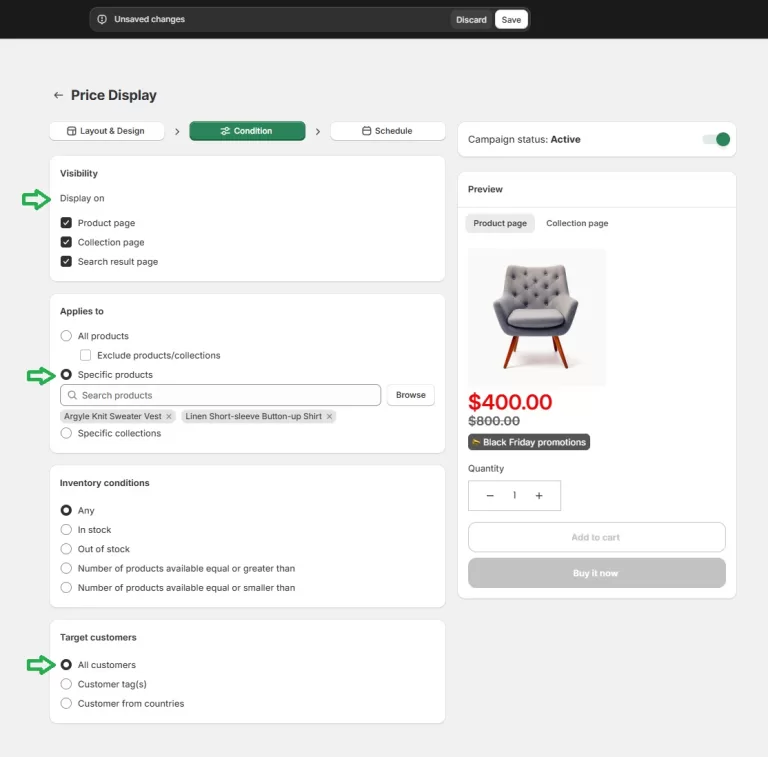Click the Target customers heading
Viewport: 768px width, 757px height.
tap(98, 638)
